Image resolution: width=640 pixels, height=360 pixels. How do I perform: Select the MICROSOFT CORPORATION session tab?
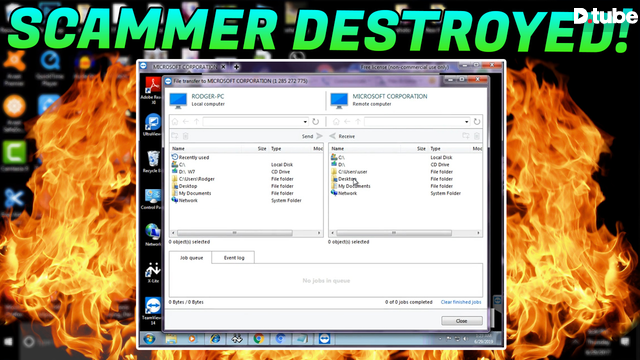[185, 67]
